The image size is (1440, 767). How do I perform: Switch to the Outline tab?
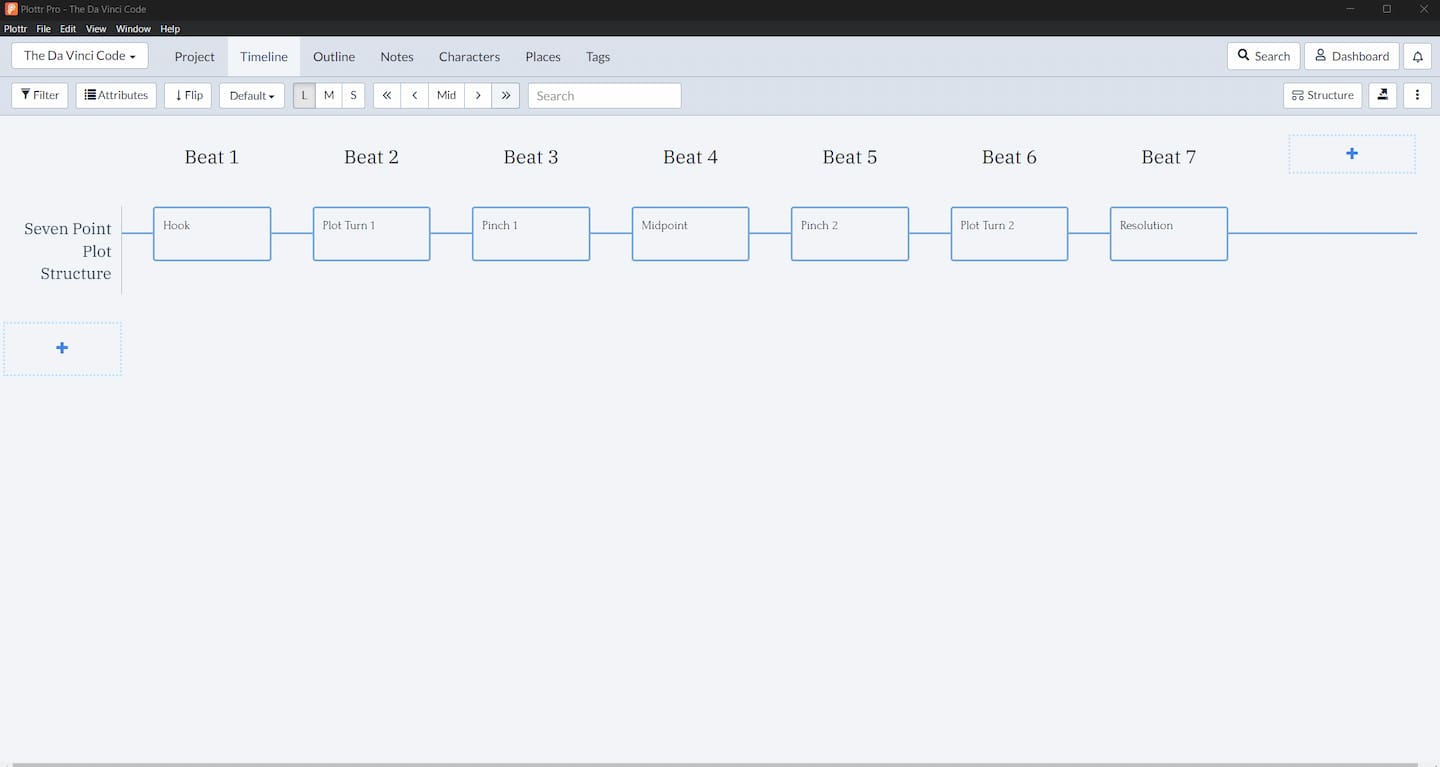333,56
